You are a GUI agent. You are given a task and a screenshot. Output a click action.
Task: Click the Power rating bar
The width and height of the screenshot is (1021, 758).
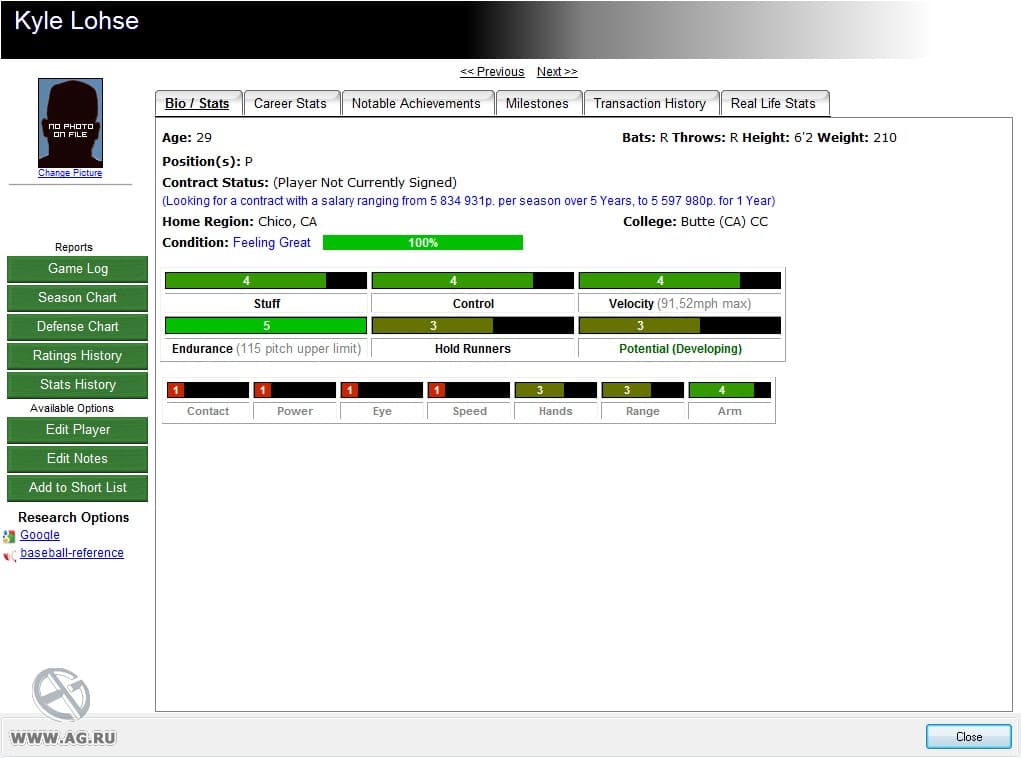pos(294,390)
